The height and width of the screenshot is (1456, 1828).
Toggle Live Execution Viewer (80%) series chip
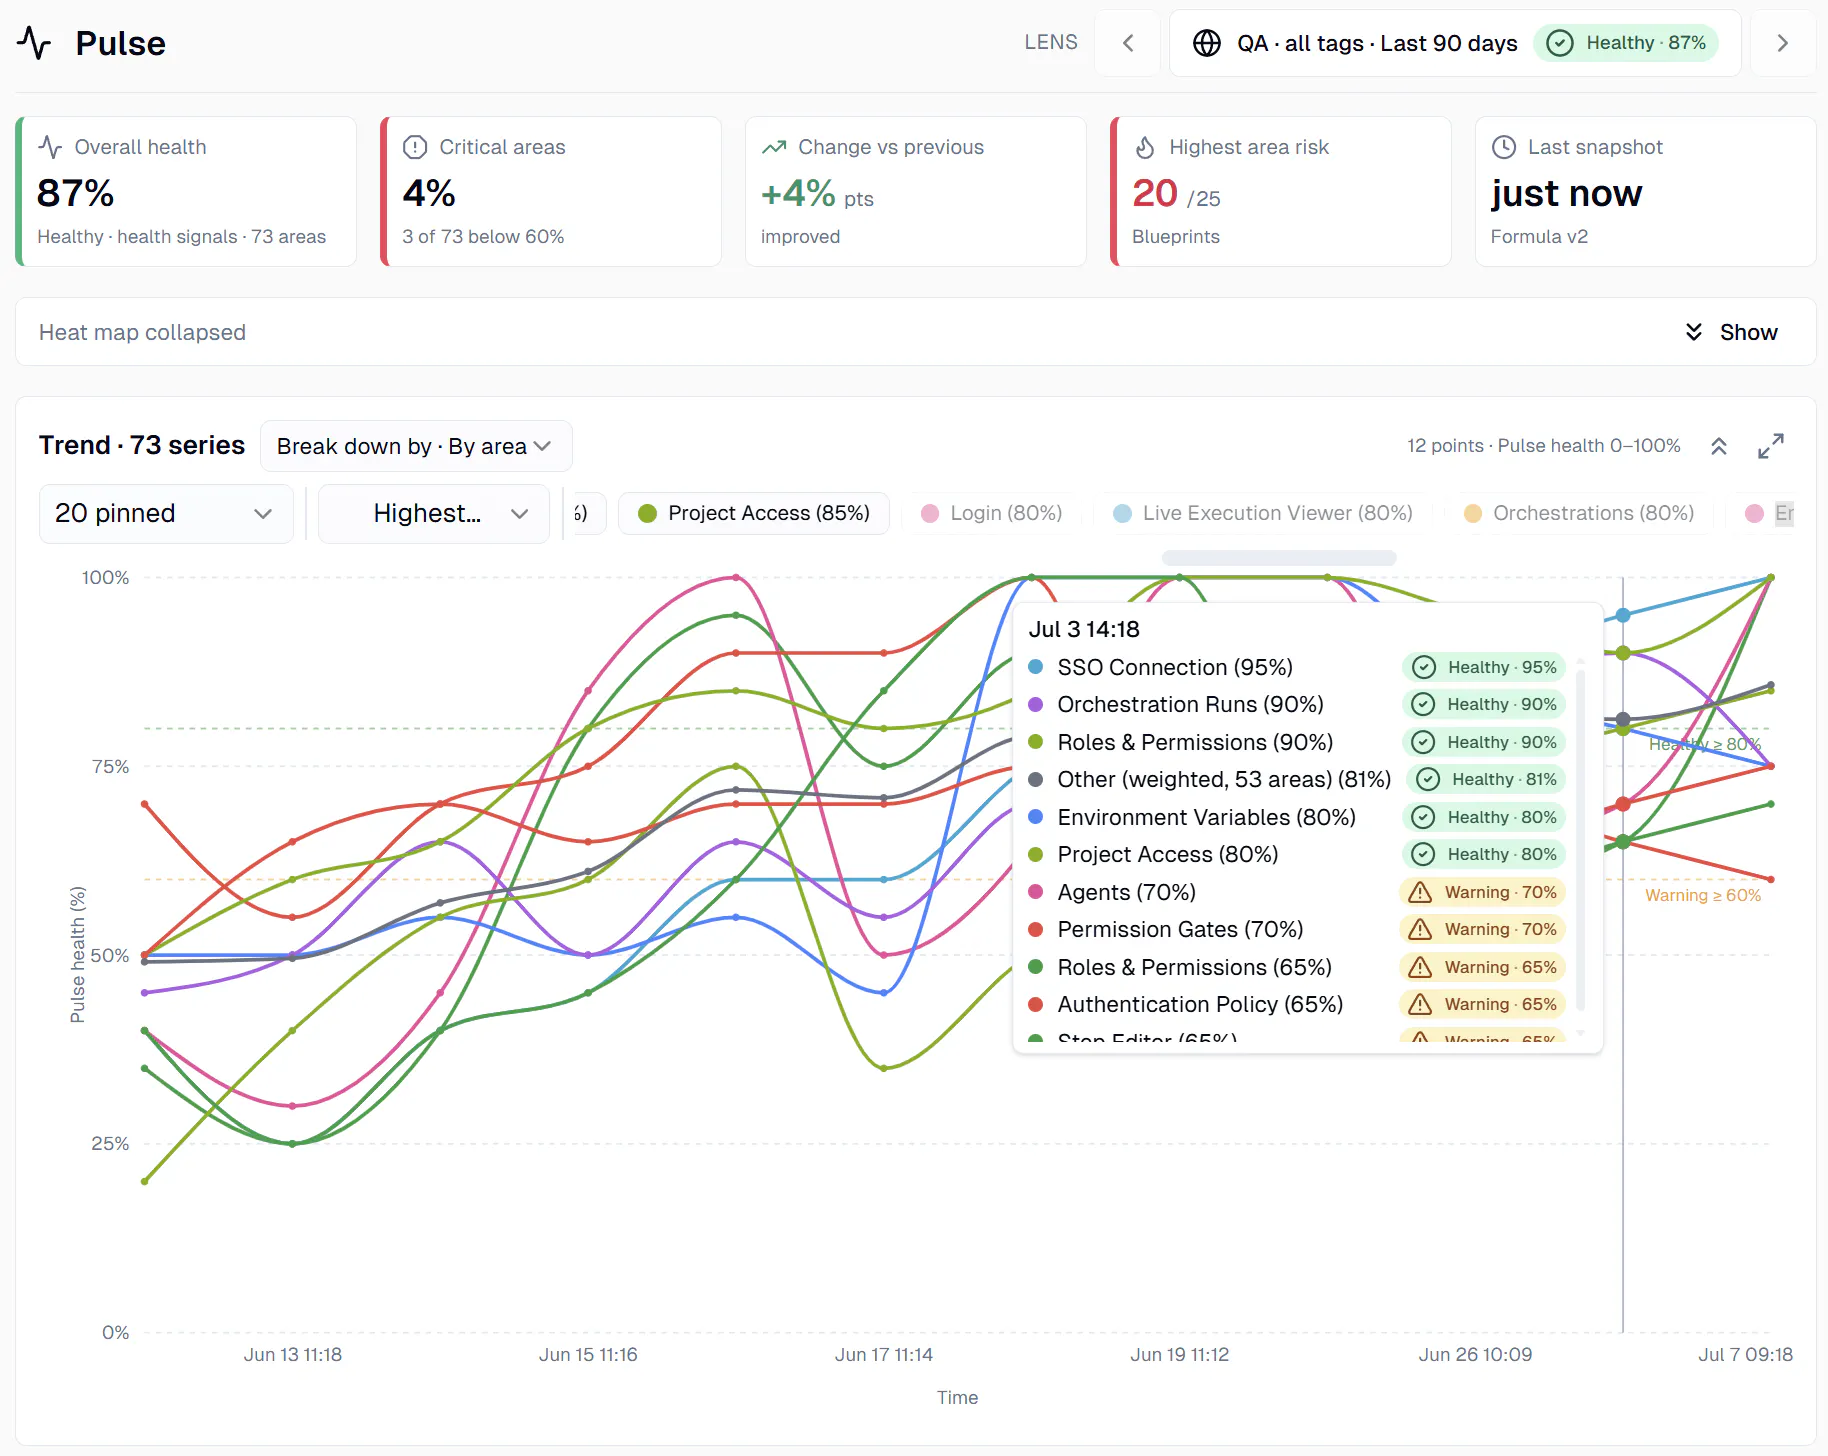(1263, 513)
